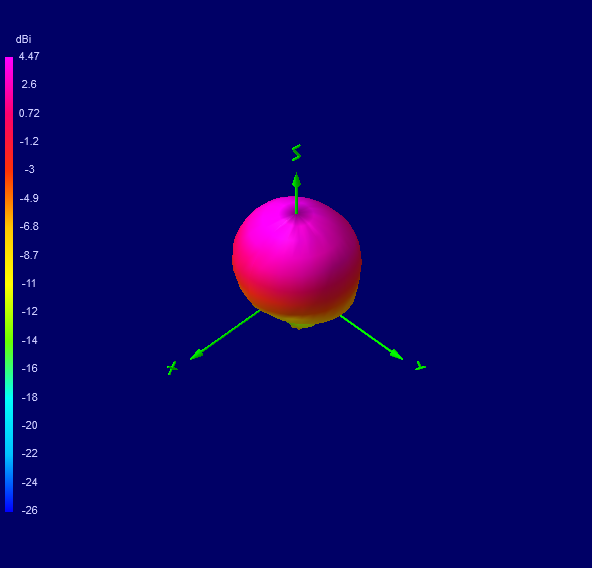The height and width of the screenshot is (568, 592).
Task: Click the -20 scale label
Action: (x=29, y=425)
